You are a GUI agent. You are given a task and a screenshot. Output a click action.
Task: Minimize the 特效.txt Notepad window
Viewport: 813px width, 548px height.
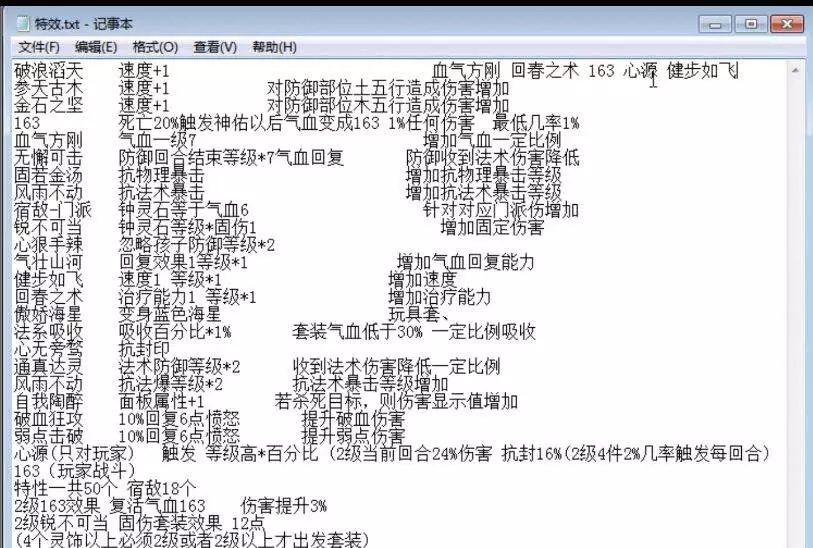(715, 24)
